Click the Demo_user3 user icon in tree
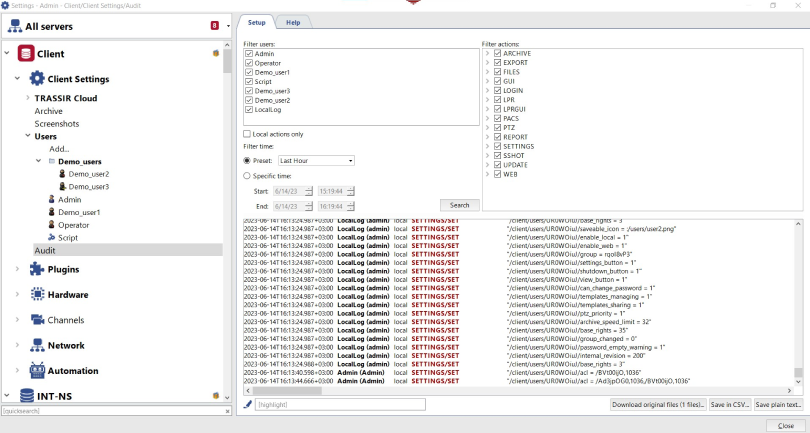 (x=63, y=187)
